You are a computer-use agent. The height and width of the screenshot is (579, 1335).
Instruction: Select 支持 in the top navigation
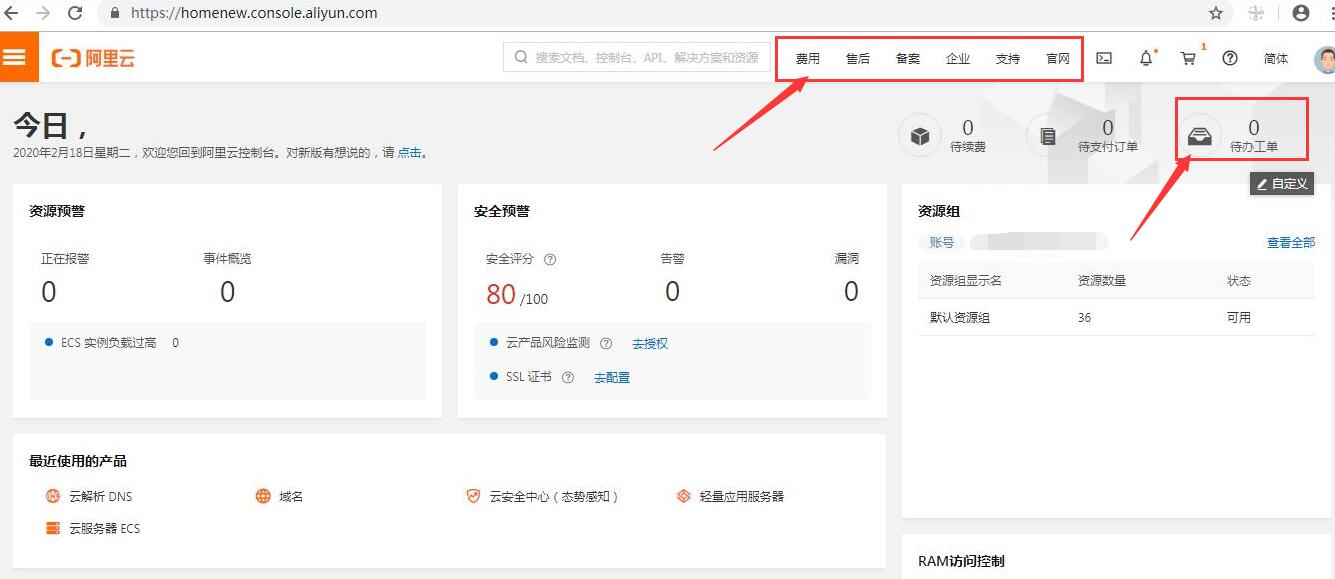click(1007, 59)
